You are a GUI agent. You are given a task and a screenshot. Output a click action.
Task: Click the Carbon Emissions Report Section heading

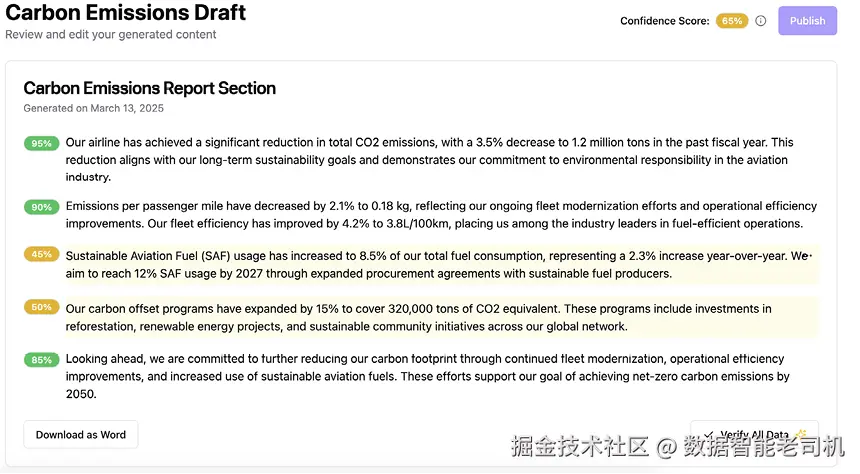pos(149,88)
